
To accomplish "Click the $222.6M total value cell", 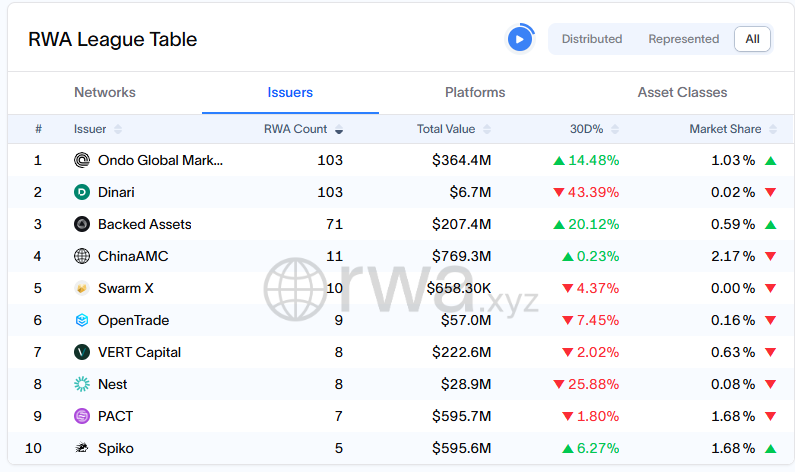I will pyautogui.click(x=462, y=352).
